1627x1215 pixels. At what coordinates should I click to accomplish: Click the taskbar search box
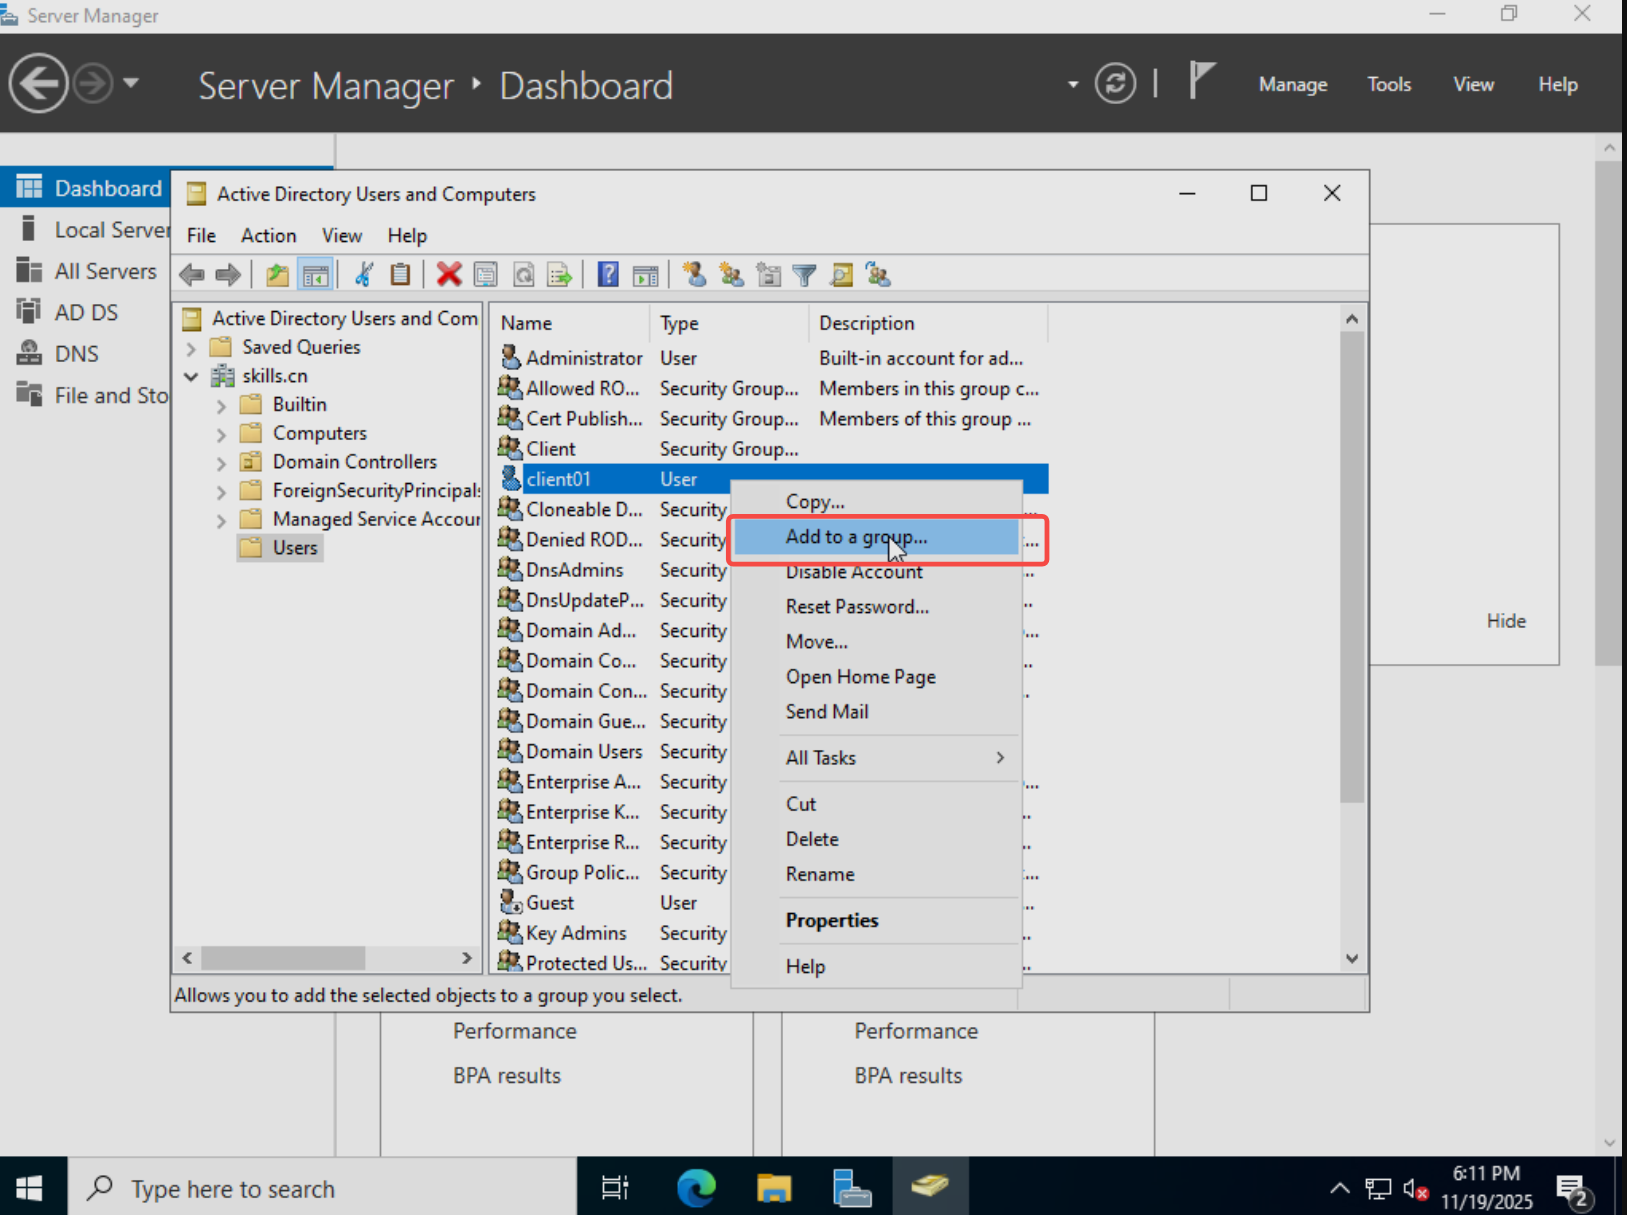322,1188
